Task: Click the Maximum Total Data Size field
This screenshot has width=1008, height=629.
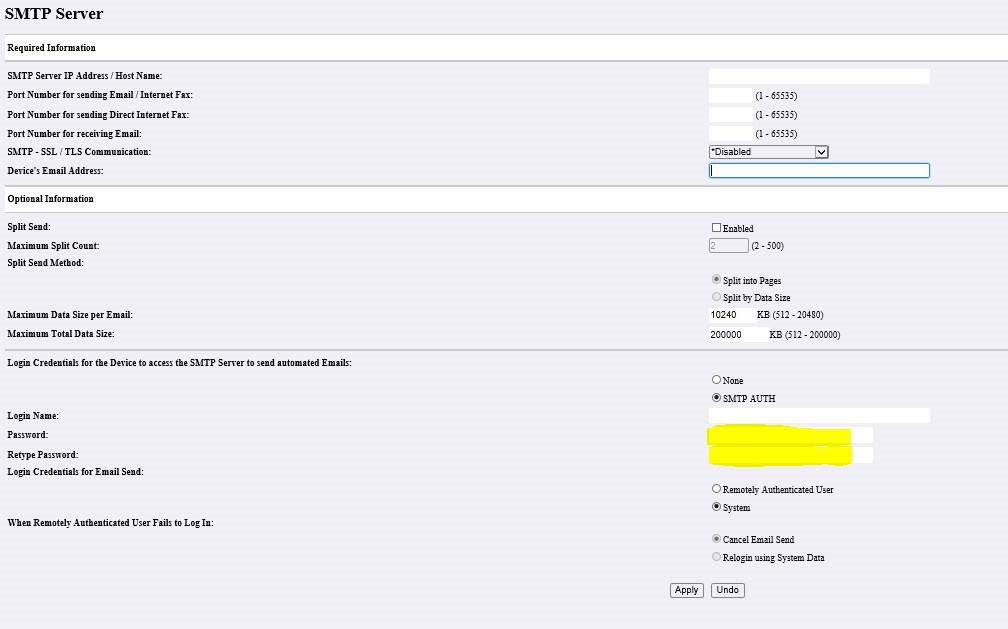Action: [735, 333]
